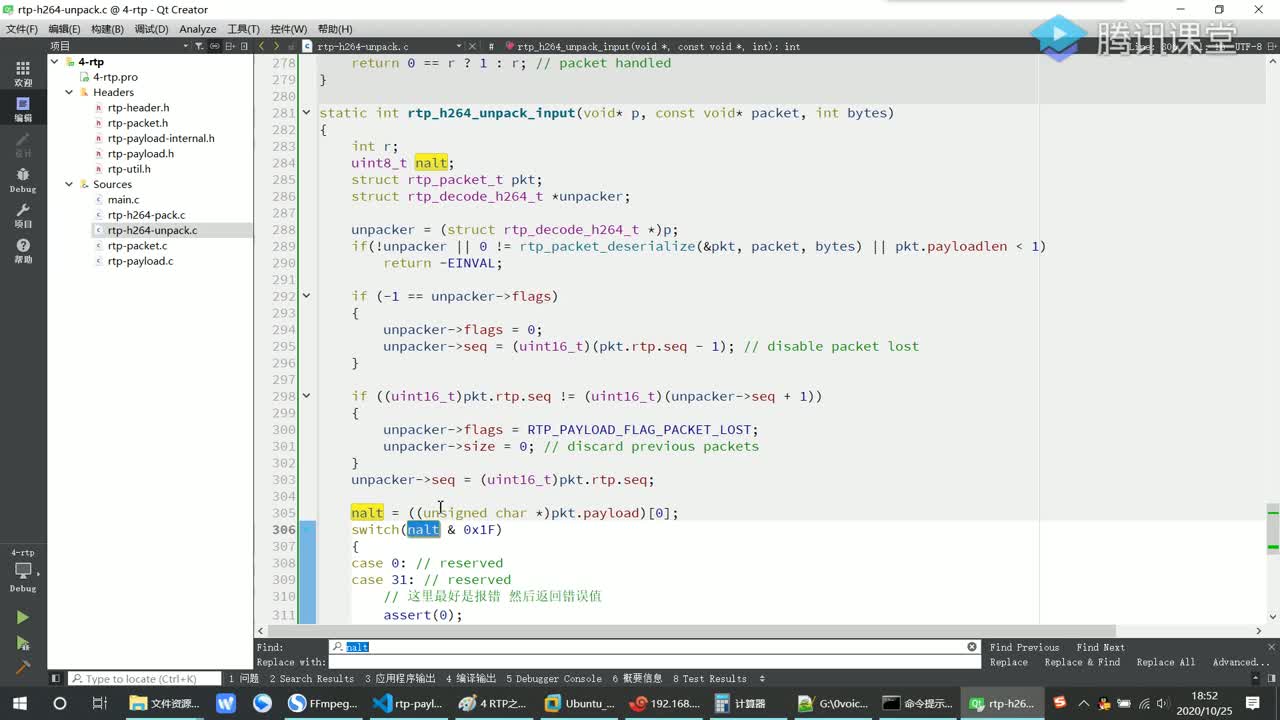Click the filter tree icon
The height and width of the screenshot is (720, 1280).
coord(200,46)
